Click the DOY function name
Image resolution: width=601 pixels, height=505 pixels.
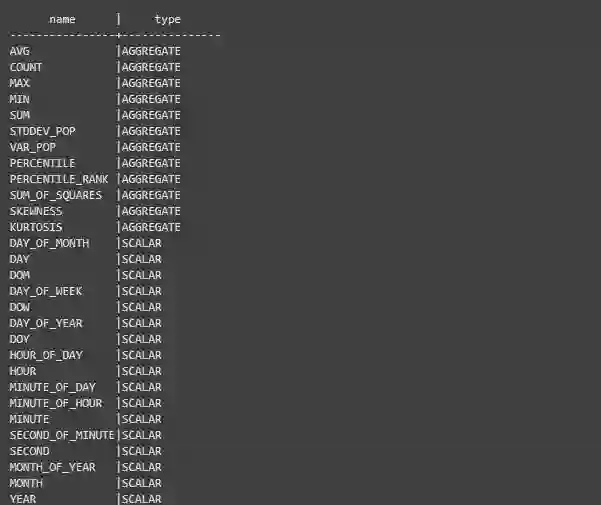(20, 339)
